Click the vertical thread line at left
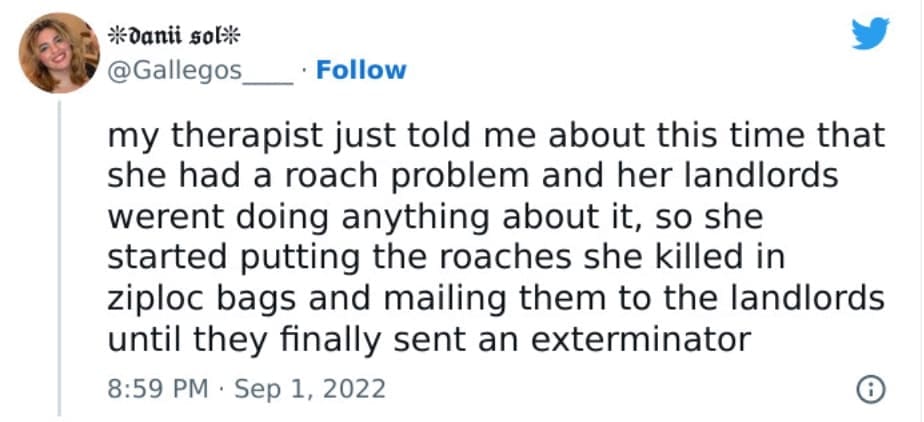The height and width of the screenshot is (422, 924). [x=59, y=260]
